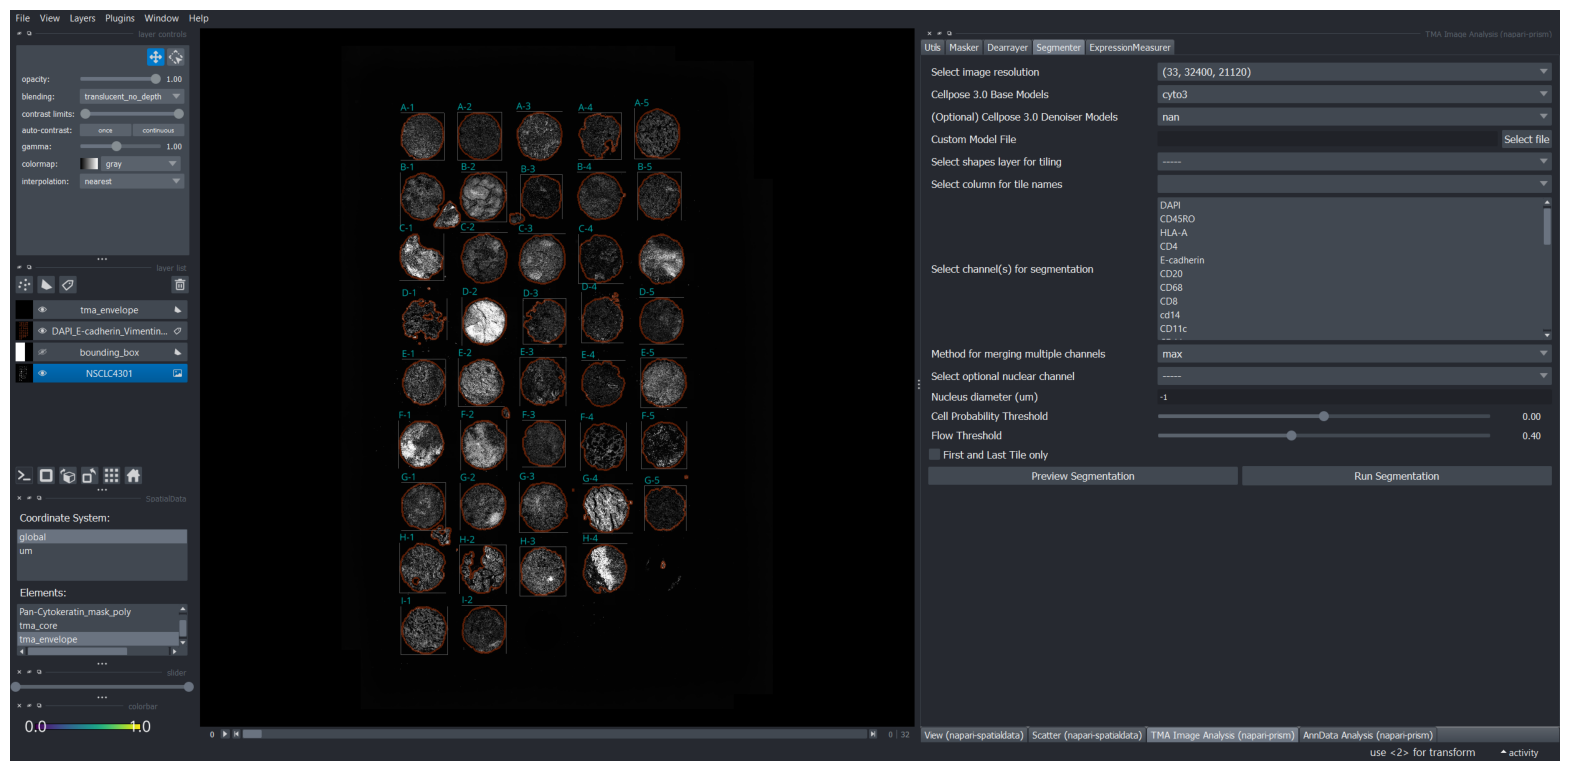The image size is (1570, 771).
Task: Open the Layers menu
Action: click(82, 18)
